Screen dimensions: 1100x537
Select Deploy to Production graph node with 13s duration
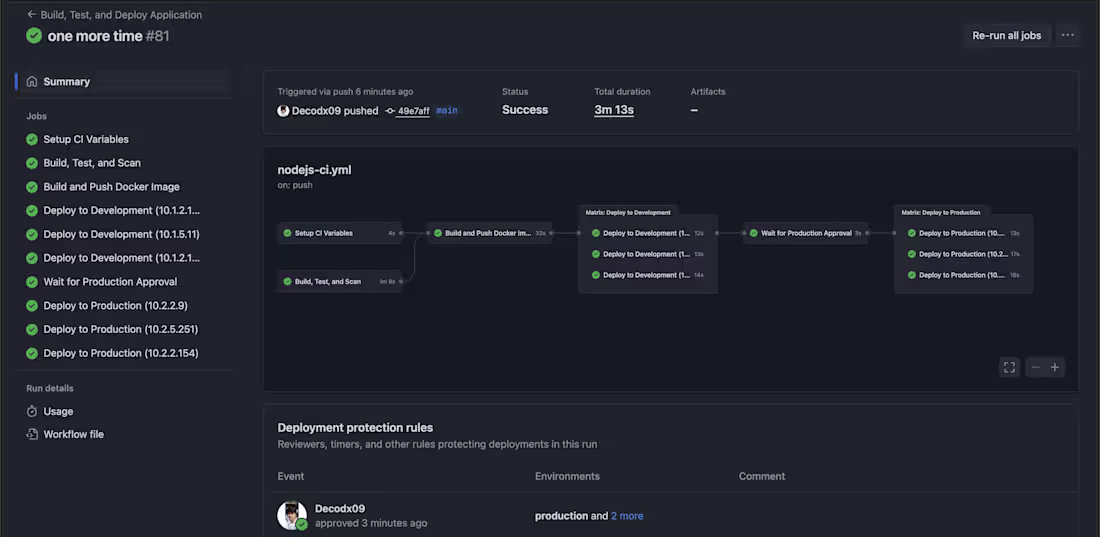pos(963,233)
